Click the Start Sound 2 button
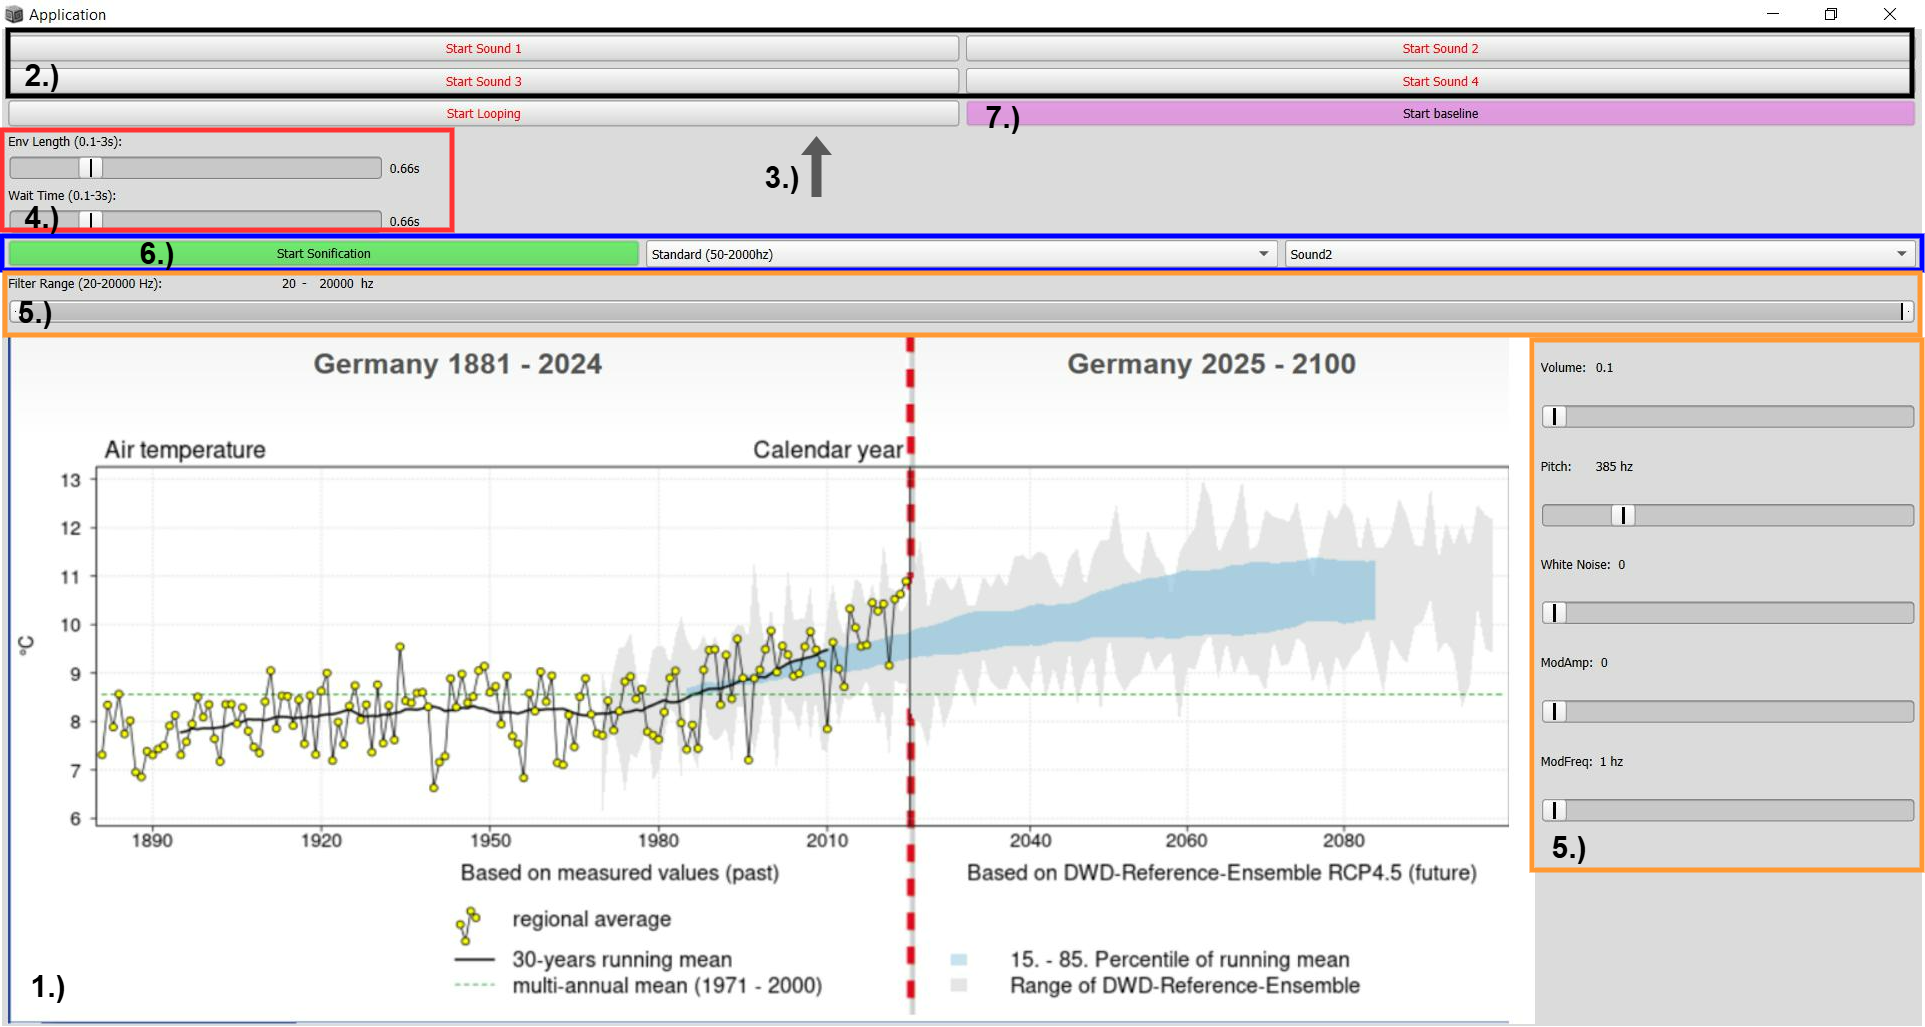This screenshot has width=1925, height=1027. coord(1439,48)
